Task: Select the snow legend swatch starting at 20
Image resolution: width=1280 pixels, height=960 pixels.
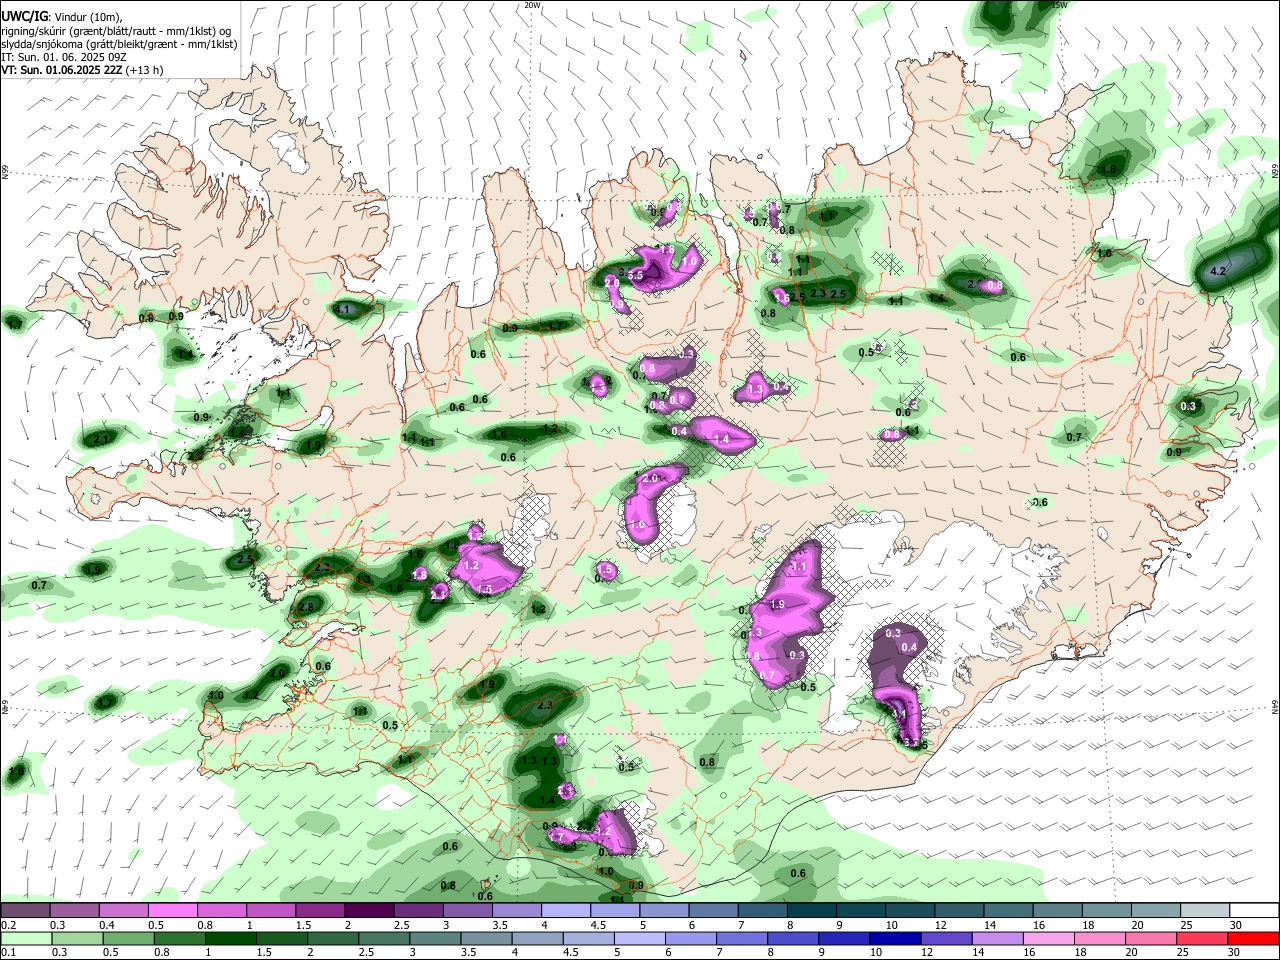Action: coord(1156,911)
